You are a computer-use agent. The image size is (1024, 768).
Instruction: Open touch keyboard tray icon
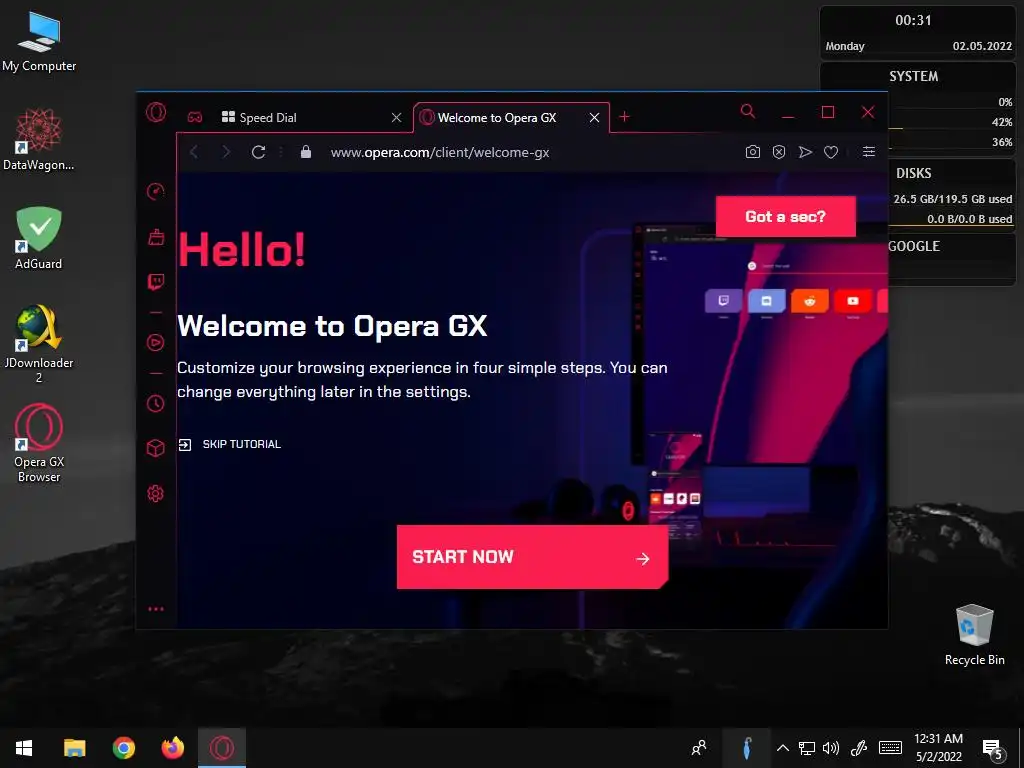[890, 748]
